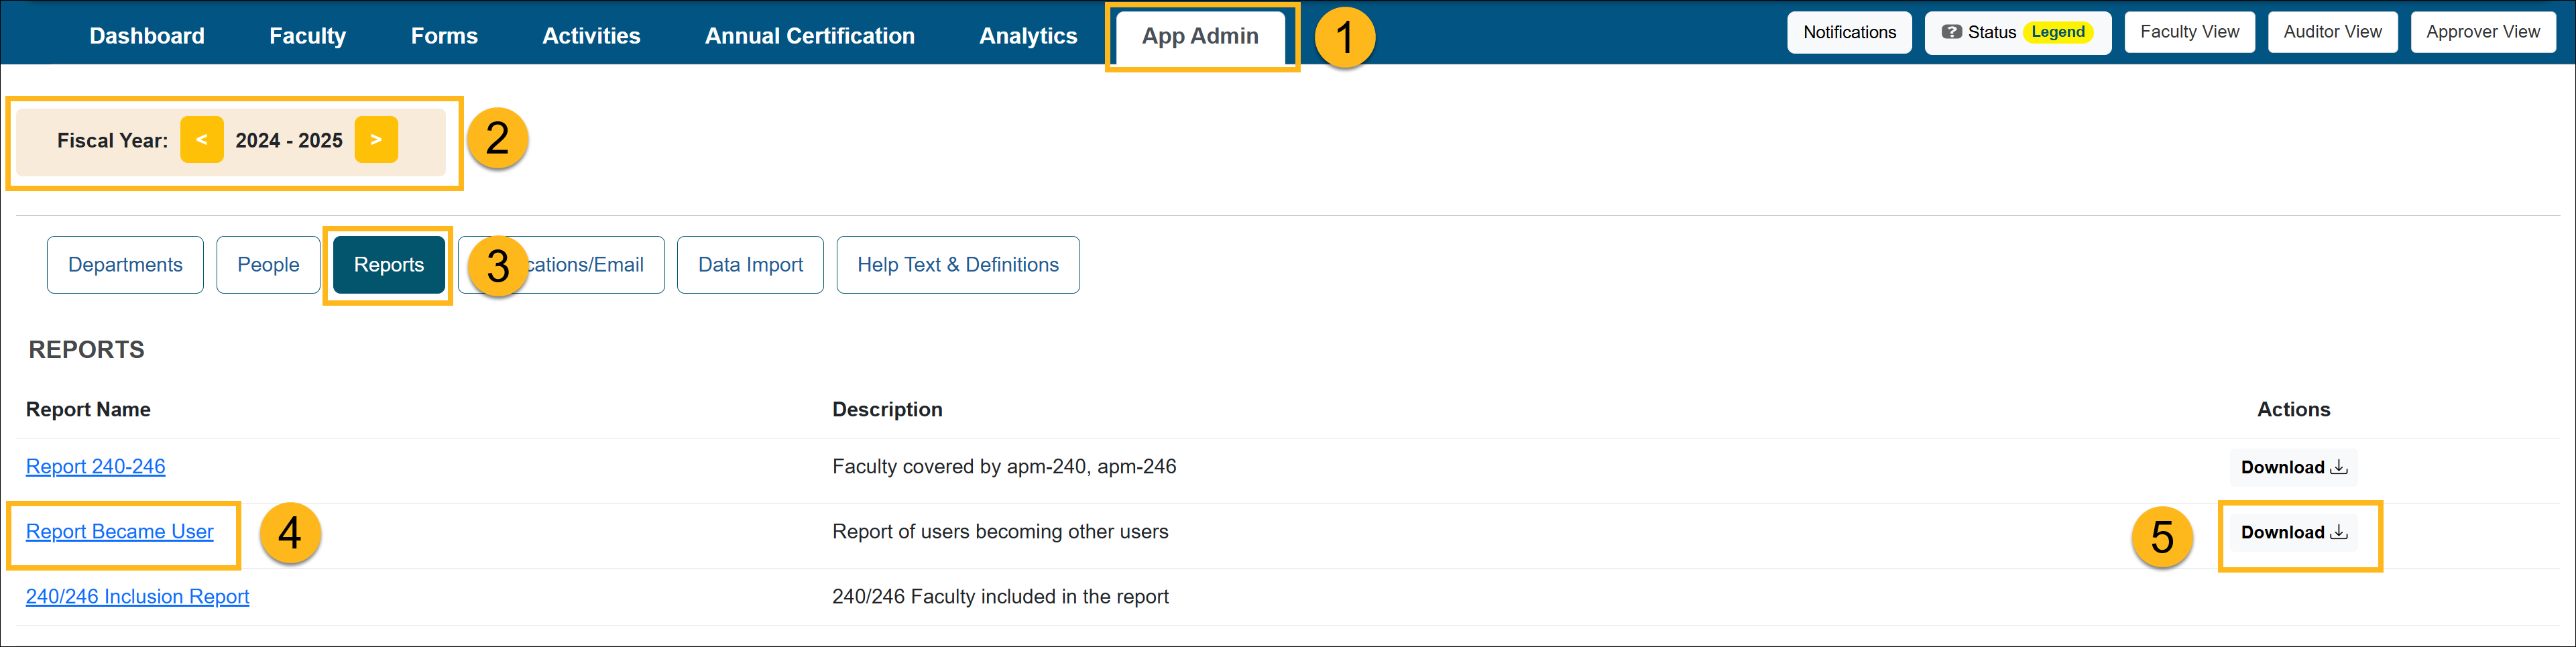
Task: Click the Notifications button
Action: [x=1848, y=31]
